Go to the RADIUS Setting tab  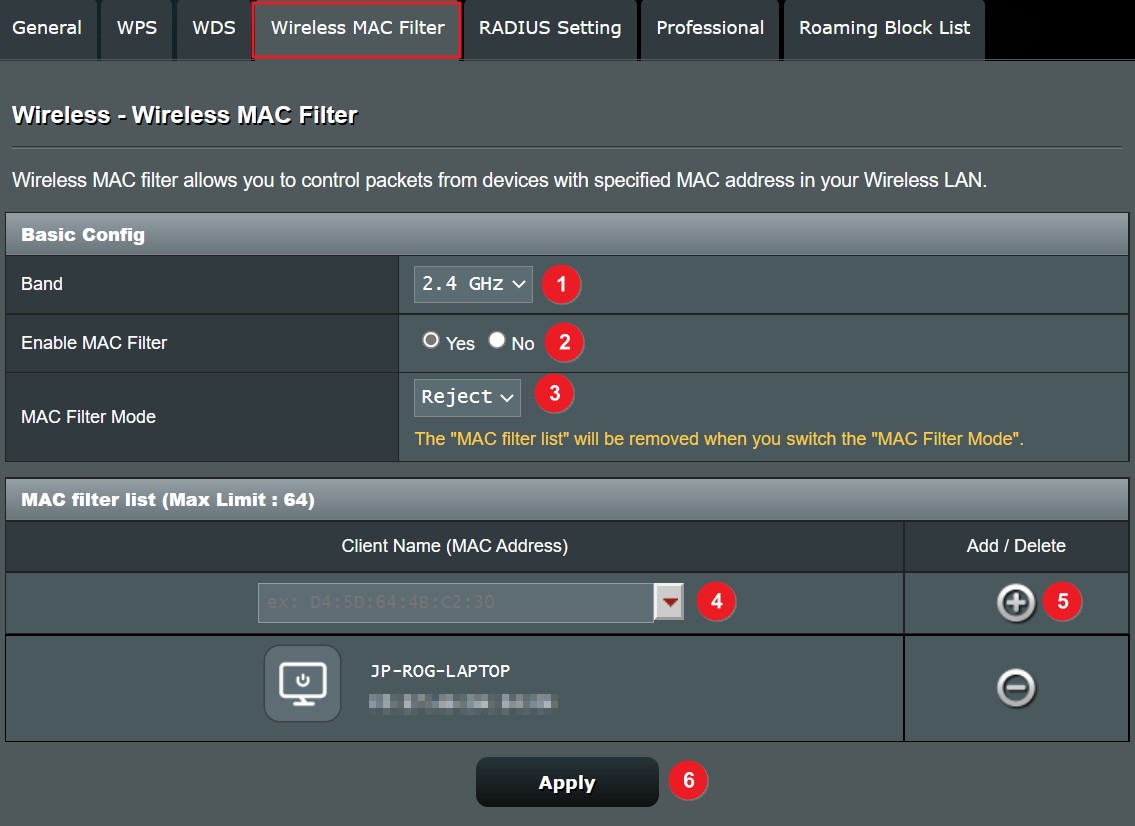point(550,28)
